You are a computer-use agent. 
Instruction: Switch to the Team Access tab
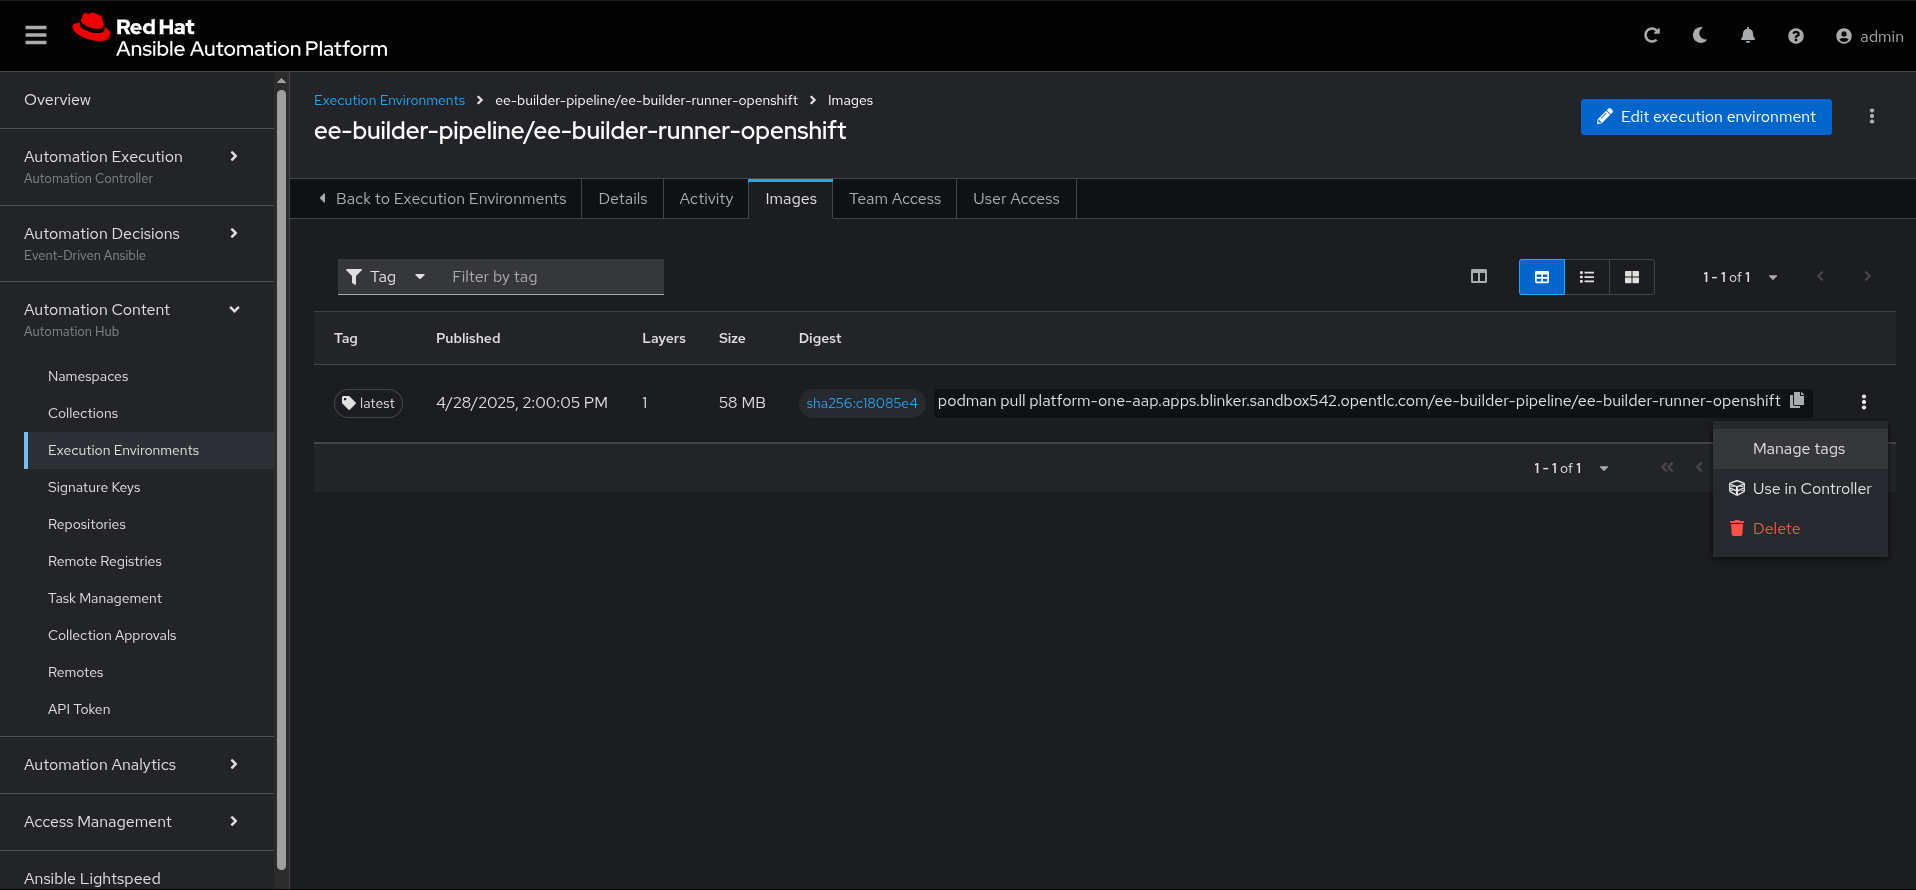894,199
